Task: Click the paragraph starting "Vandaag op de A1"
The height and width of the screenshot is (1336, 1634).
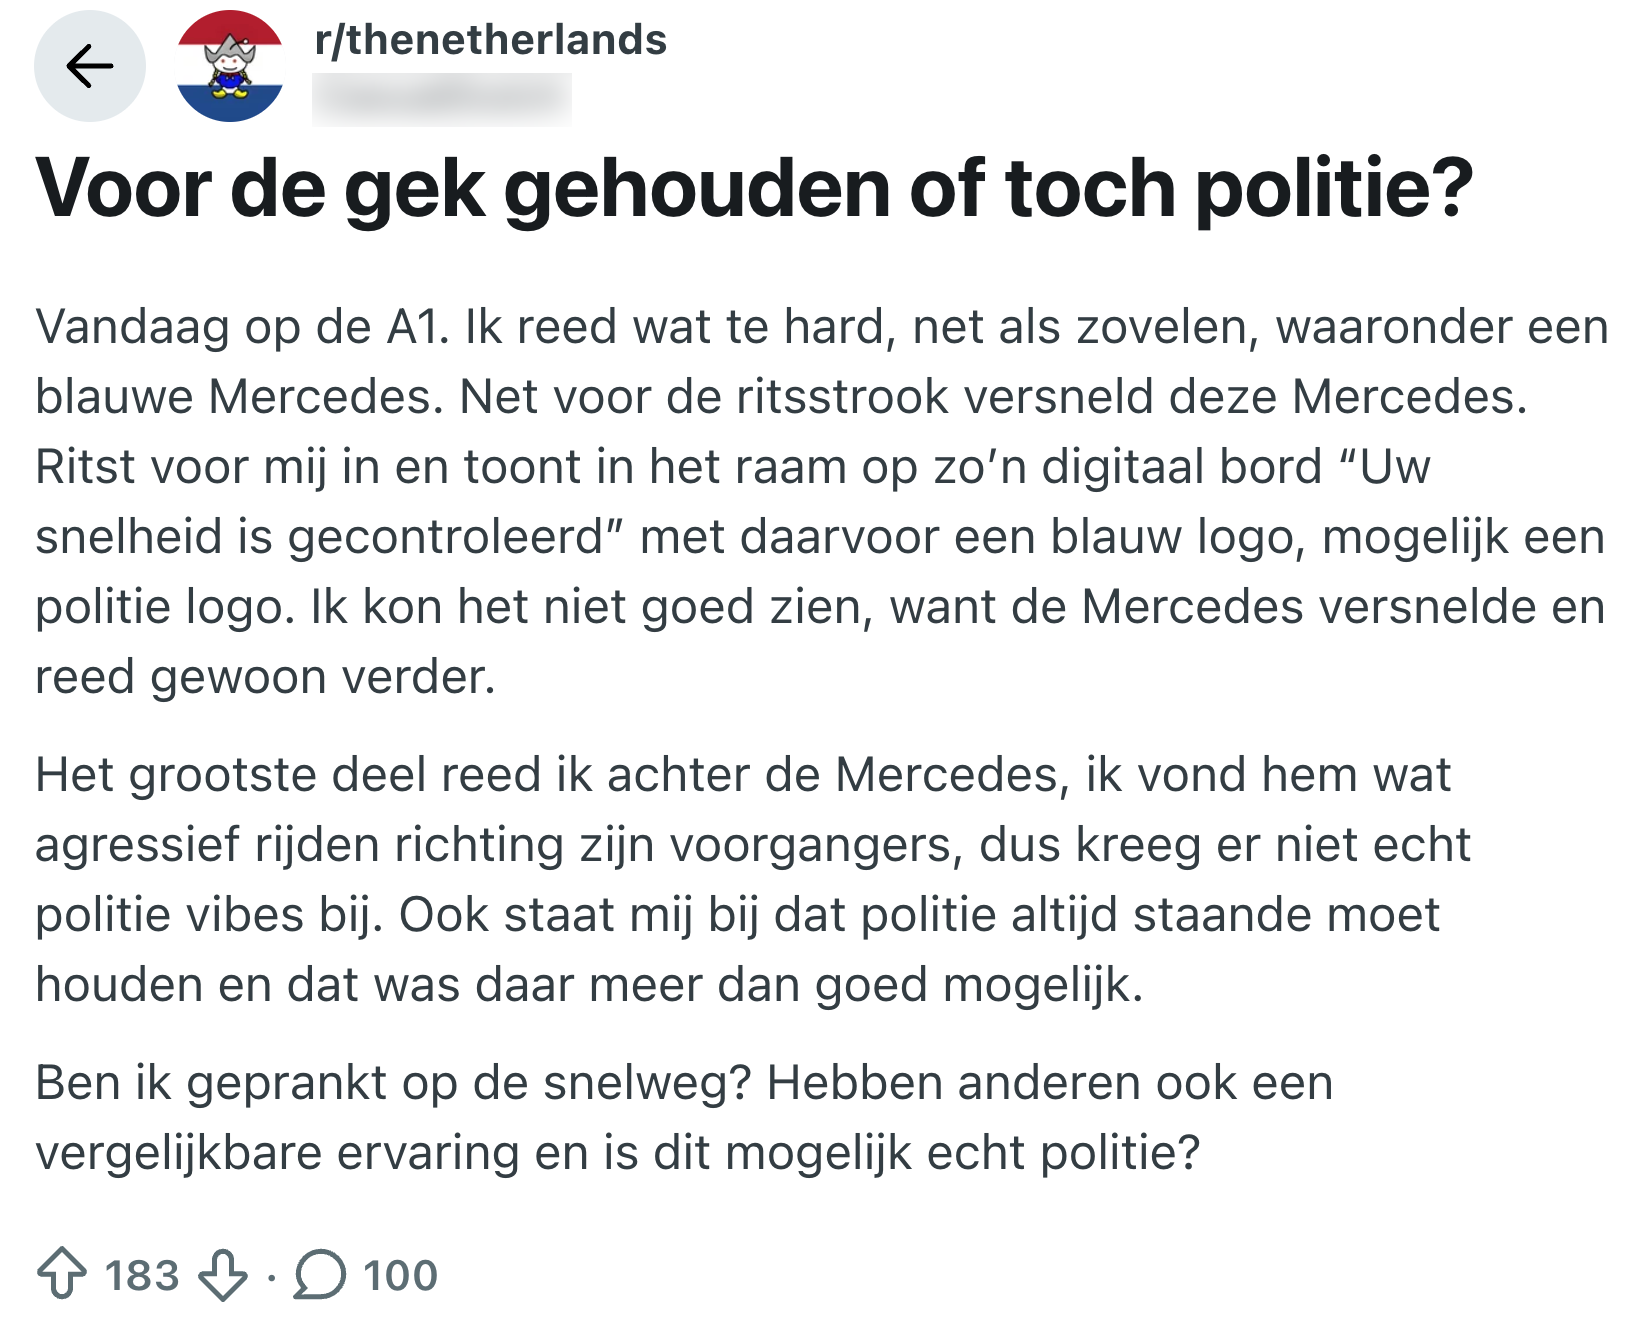Action: point(820,502)
